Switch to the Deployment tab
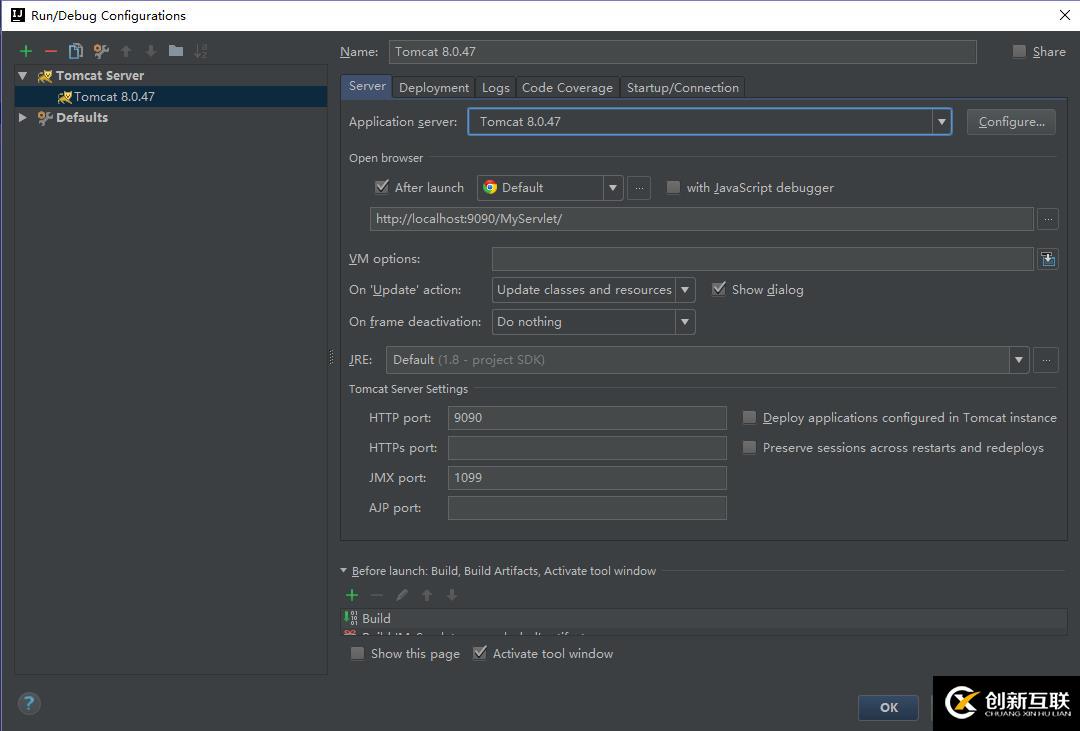The height and width of the screenshot is (731, 1080). (x=434, y=88)
